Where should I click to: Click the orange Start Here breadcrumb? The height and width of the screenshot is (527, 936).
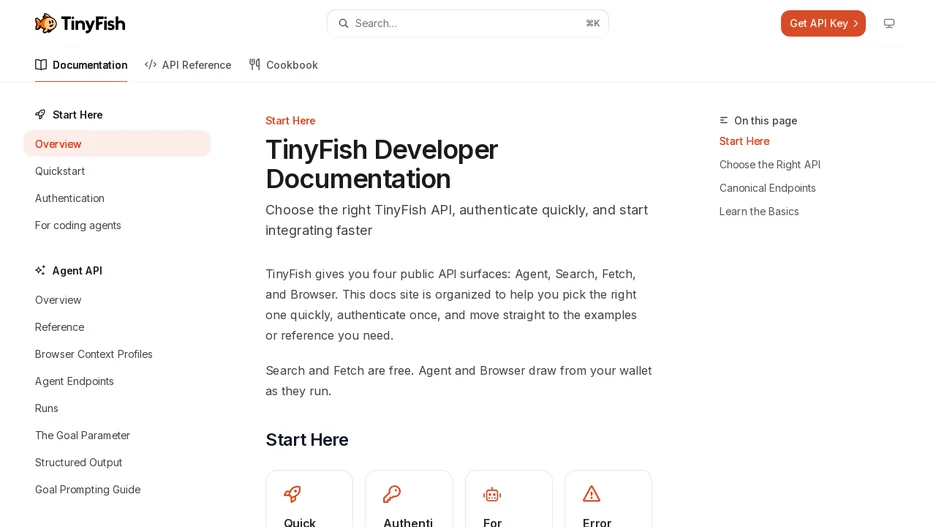(290, 120)
